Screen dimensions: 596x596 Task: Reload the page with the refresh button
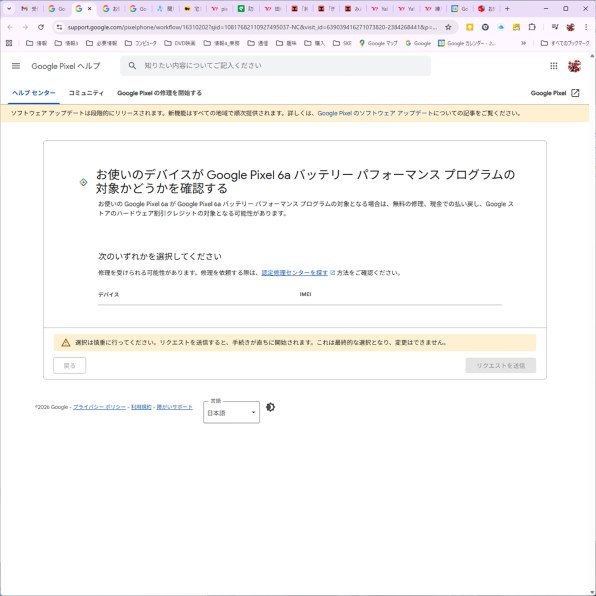point(41,27)
